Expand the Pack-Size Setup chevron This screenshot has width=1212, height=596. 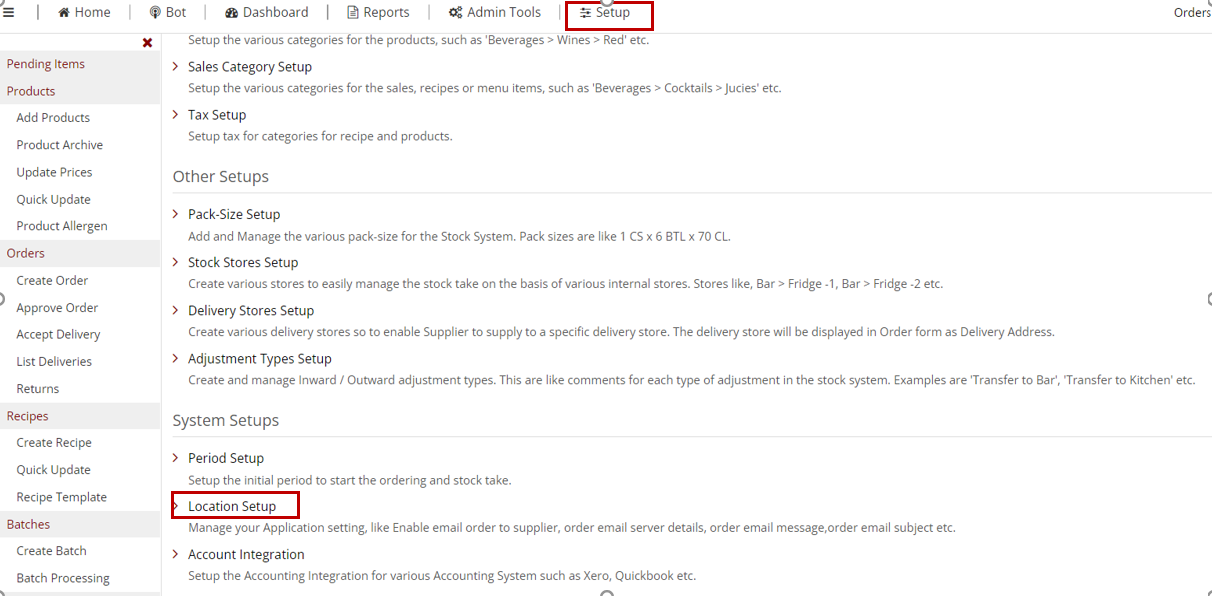pyautogui.click(x=176, y=214)
